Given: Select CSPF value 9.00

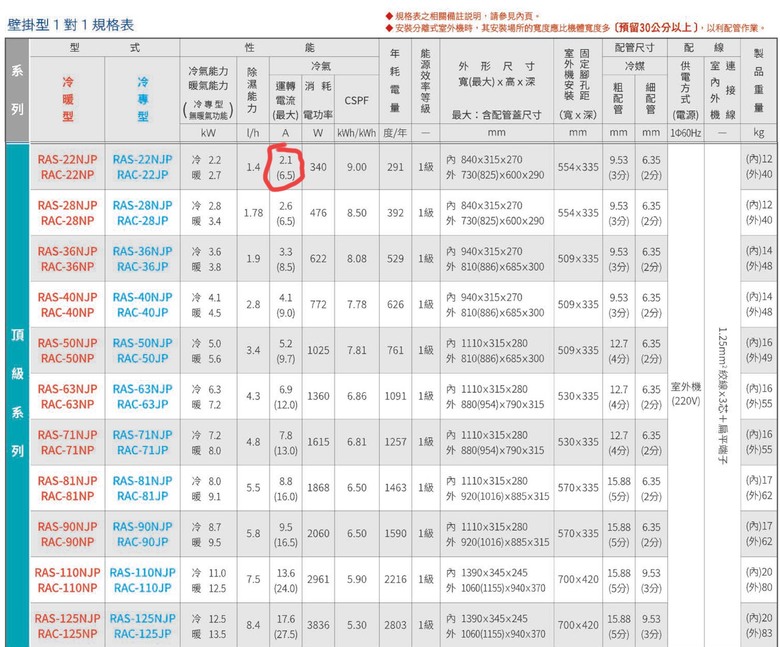Looking at the screenshot, I should coord(357,167).
